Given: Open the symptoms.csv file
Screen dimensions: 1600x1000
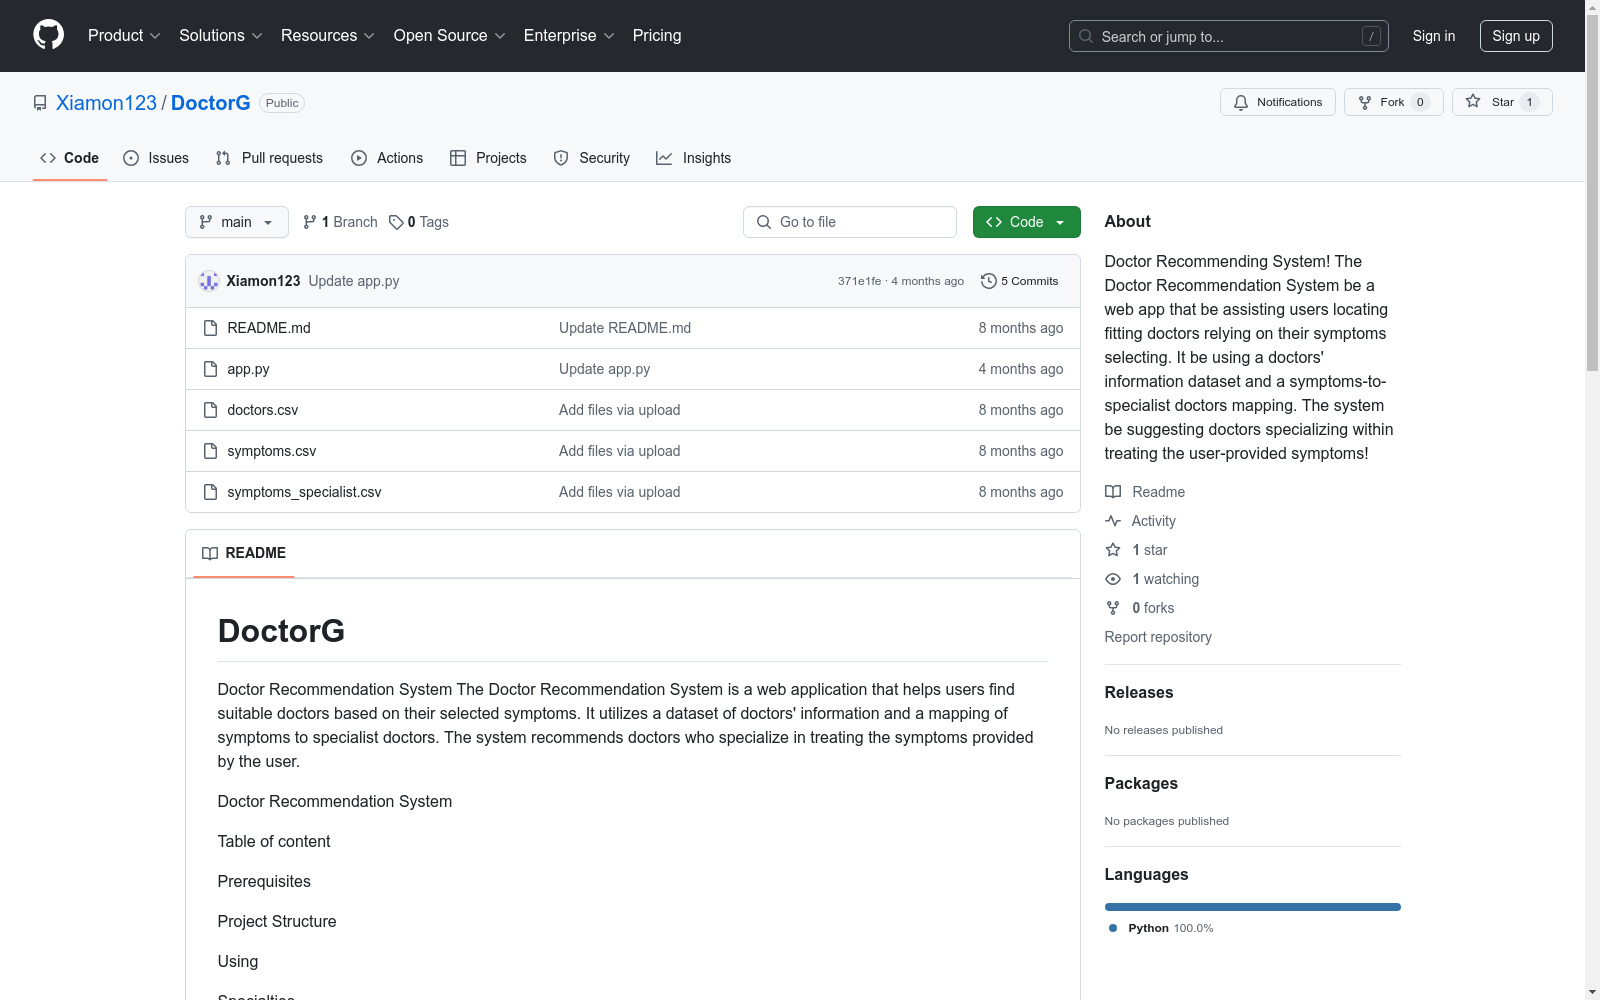Looking at the screenshot, I should pyautogui.click(x=272, y=451).
